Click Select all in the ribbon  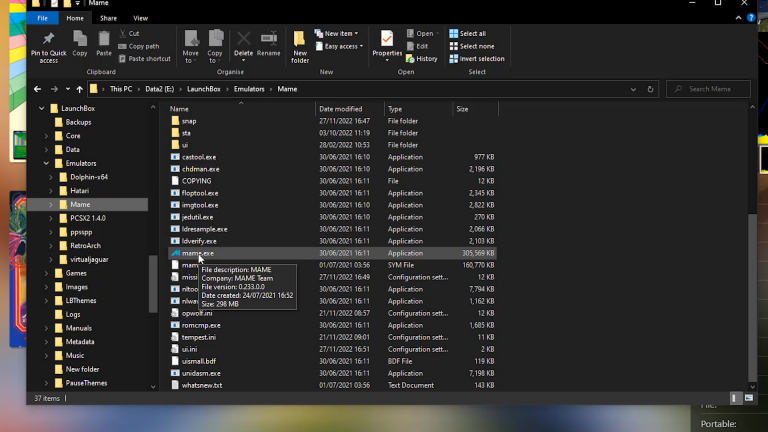(x=472, y=33)
